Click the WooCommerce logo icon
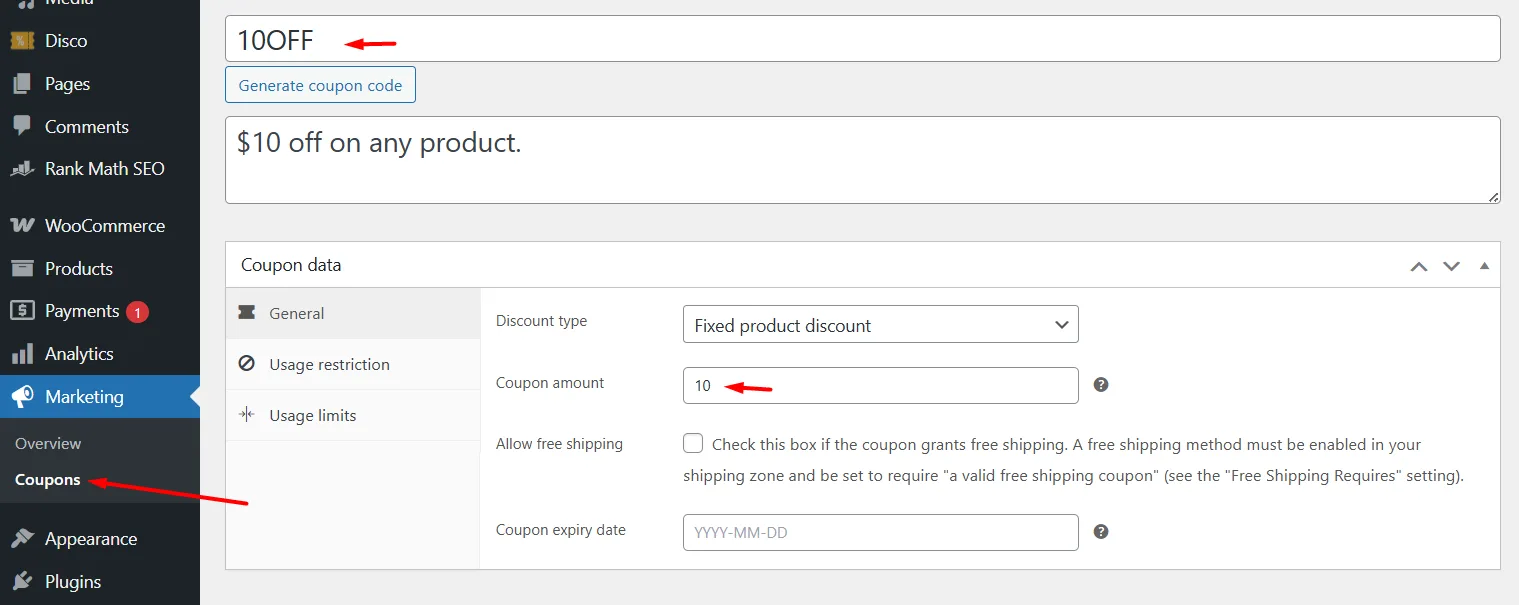The width and height of the screenshot is (1519, 605). [22, 226]
